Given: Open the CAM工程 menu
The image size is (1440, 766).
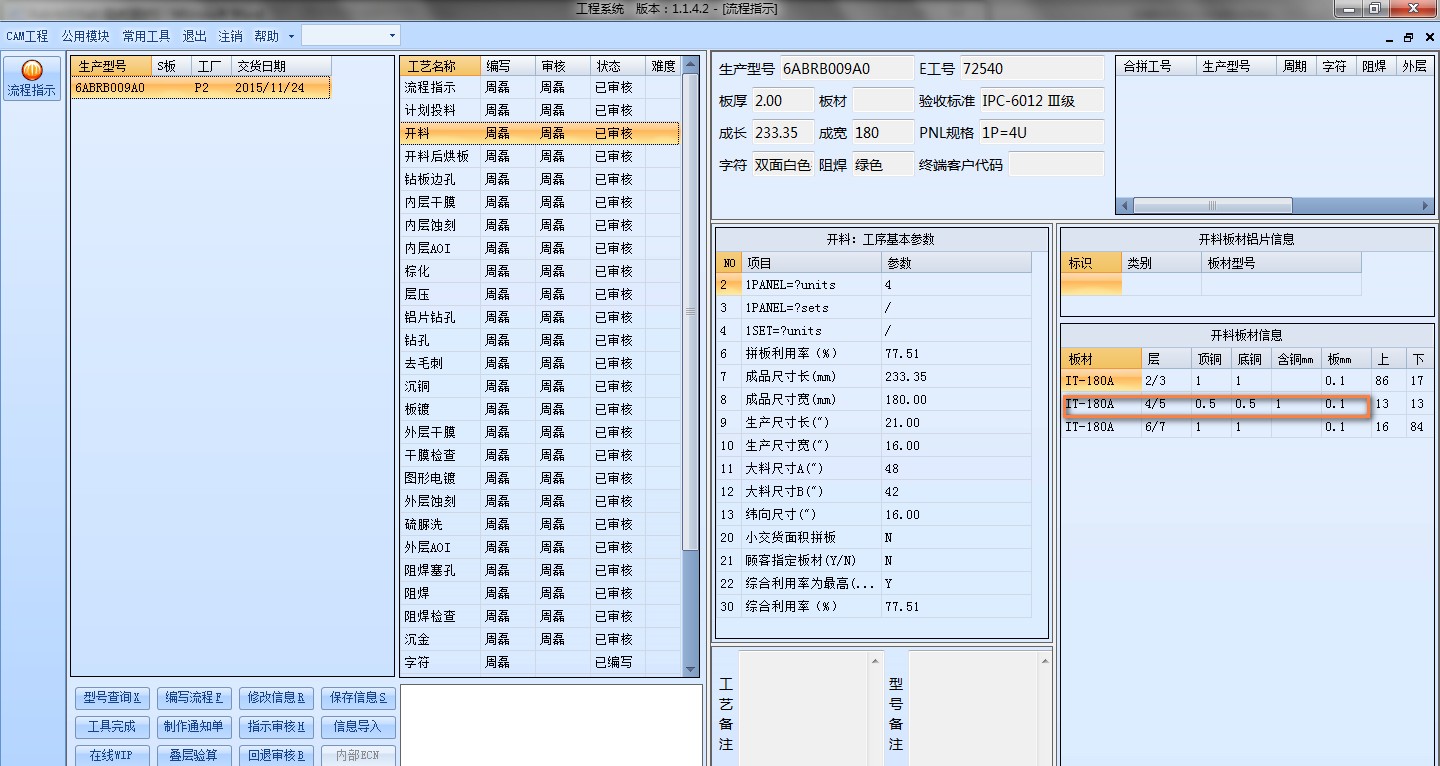Looking at the screenshot, I should point(27,36).
